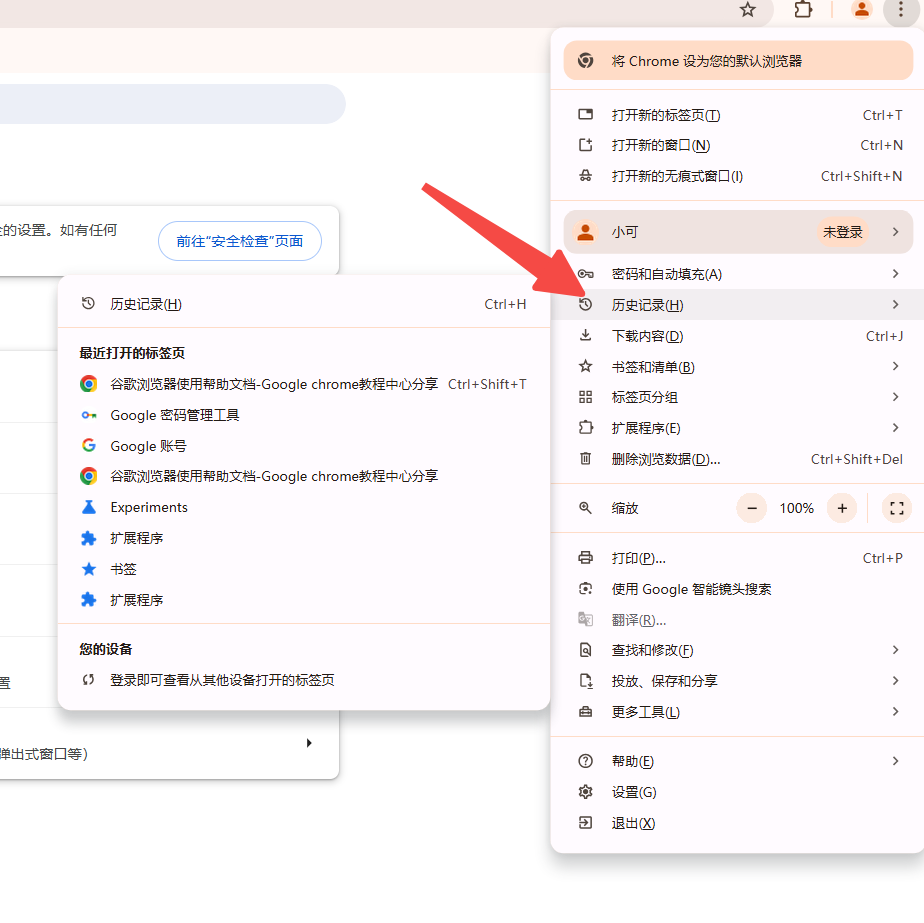Toggle fullscreen mode button
924x923 pixels.
pyautogui.click(x=896, y=508)
